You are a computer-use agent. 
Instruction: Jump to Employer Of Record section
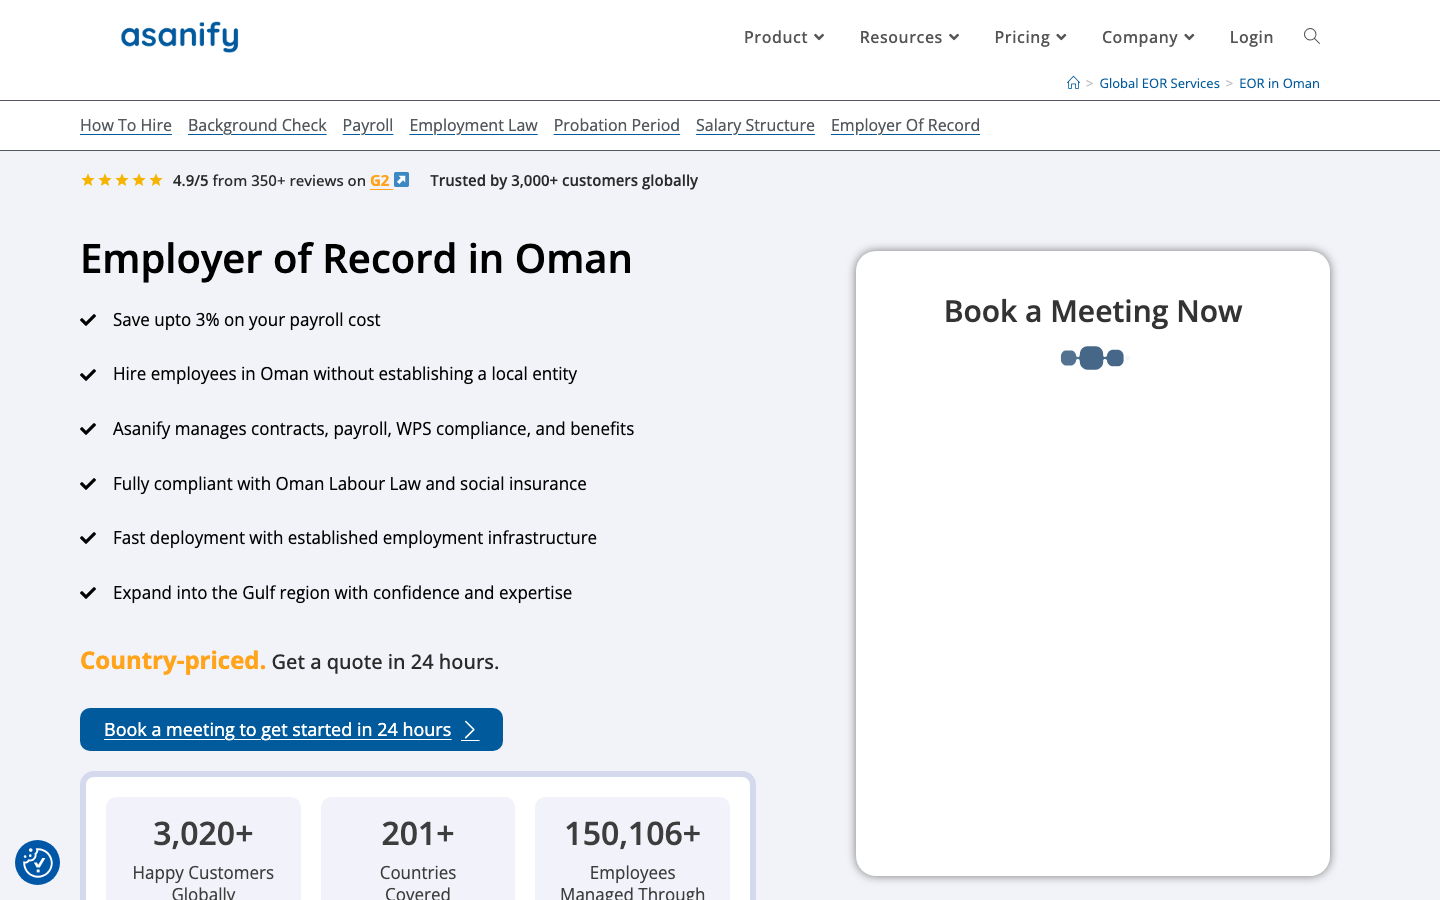point(905,125)
